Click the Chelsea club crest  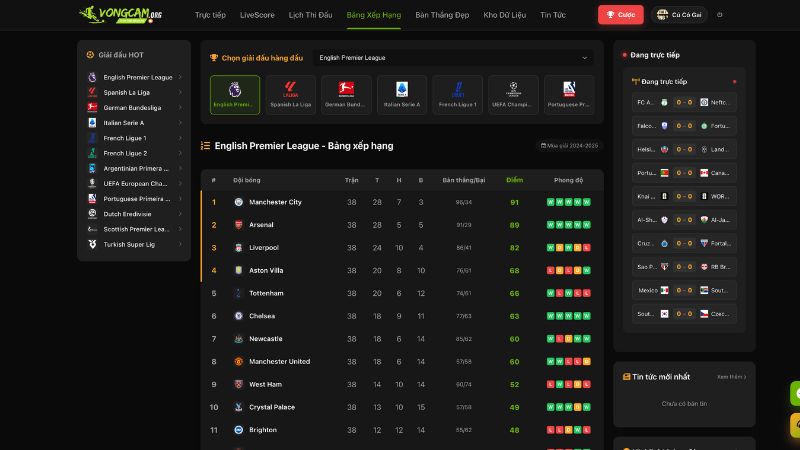click(x=238, y=316)
